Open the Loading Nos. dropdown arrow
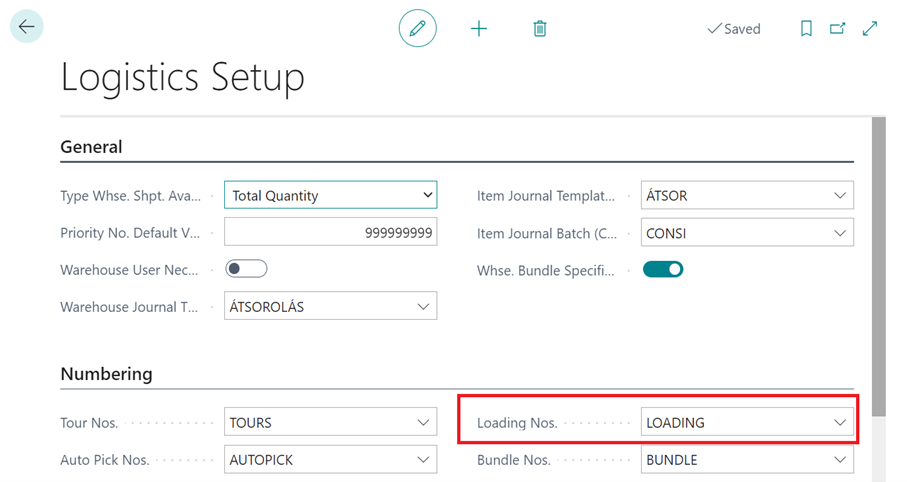This screenshot has width=907, height=482. pos(840,423)
